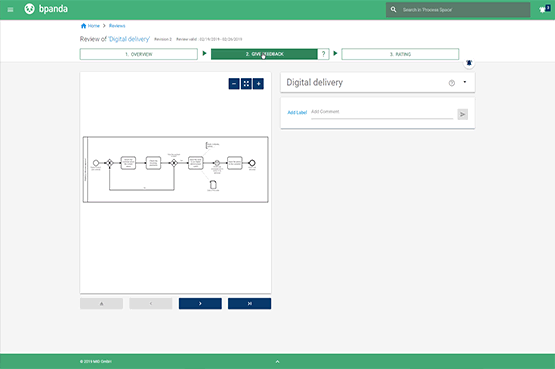
Task: Click the help icon beside Digital delivery
Action: (452, 83)
